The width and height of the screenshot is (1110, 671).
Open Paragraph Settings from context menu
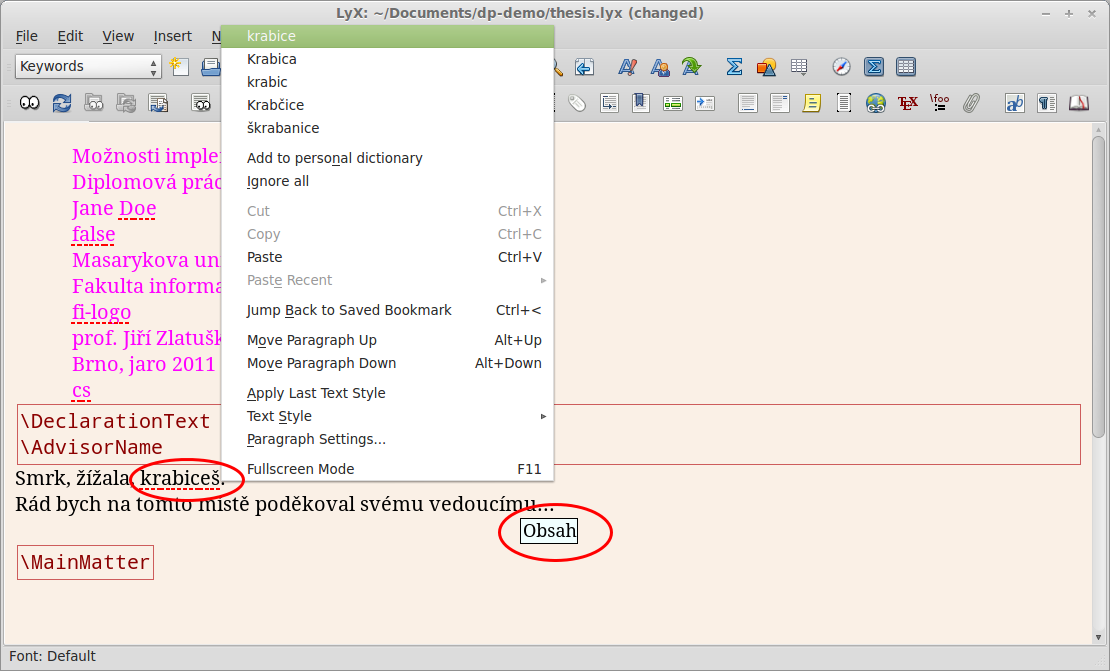click(x=387, y=440)
